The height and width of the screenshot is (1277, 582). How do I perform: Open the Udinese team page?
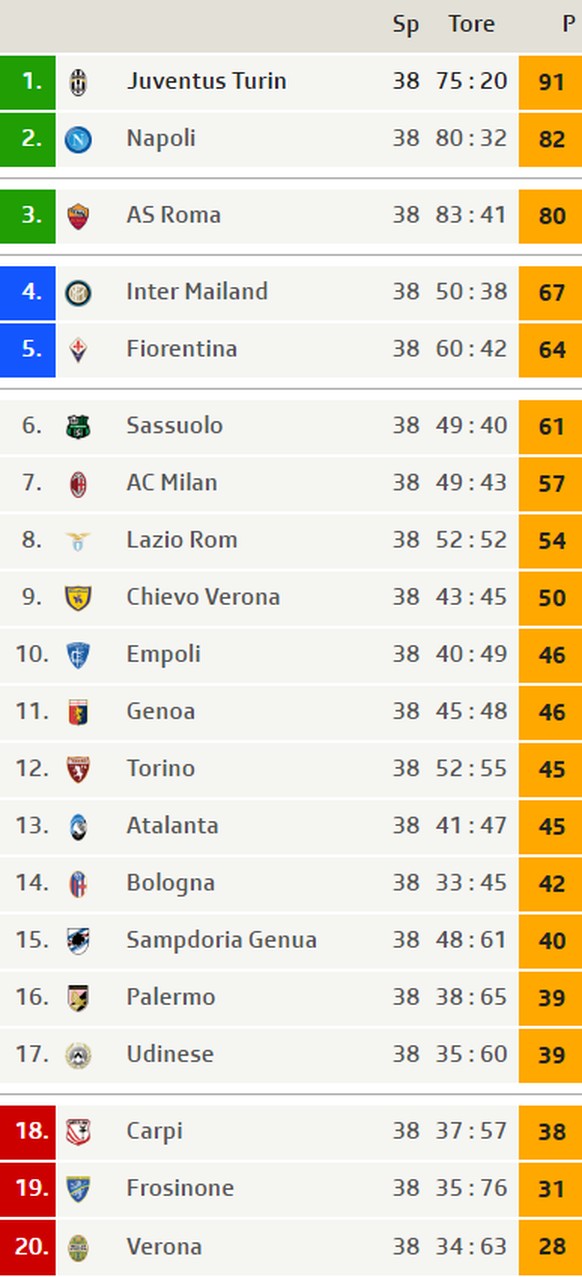(x=170, y=1054)
